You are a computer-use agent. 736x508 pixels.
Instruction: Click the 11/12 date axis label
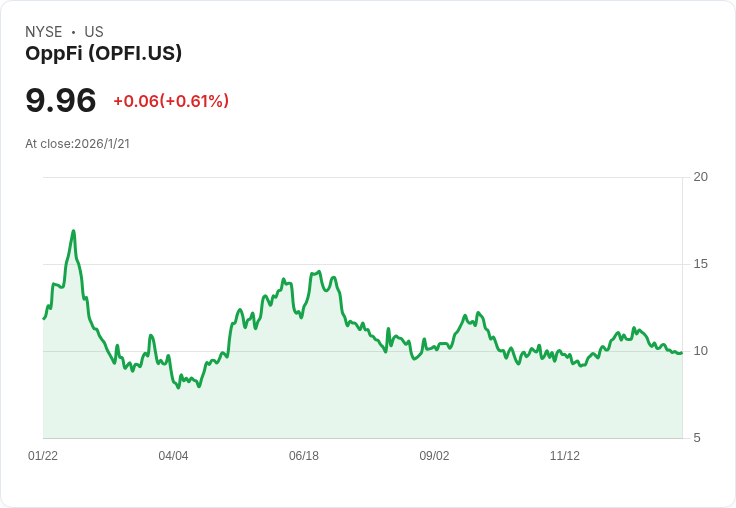(x=565, y=456)
